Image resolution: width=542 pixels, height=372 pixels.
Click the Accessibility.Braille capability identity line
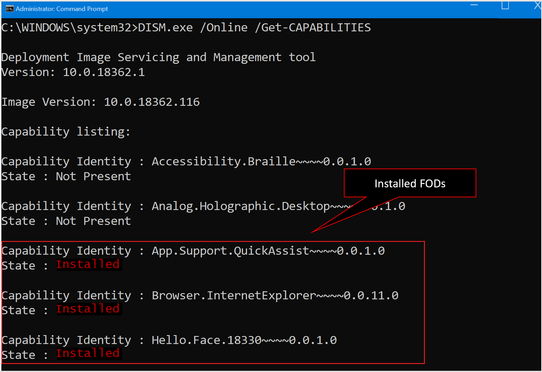(x=186, y=161)
